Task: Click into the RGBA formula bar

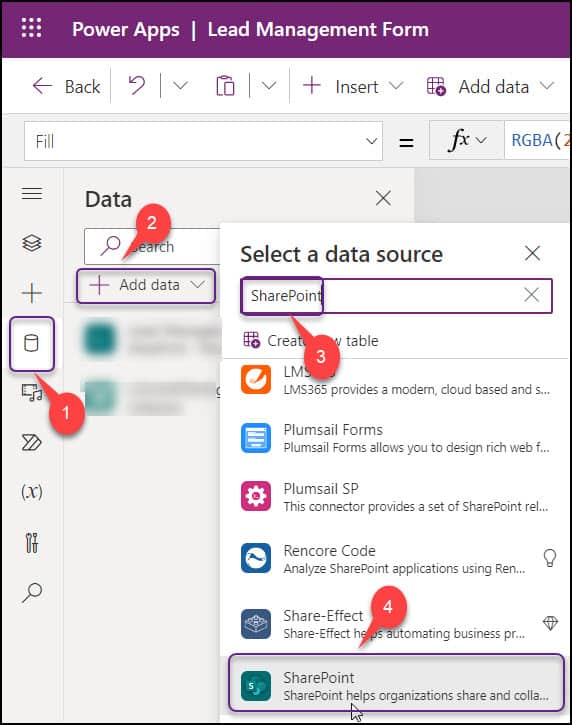Action: [537, 140]
